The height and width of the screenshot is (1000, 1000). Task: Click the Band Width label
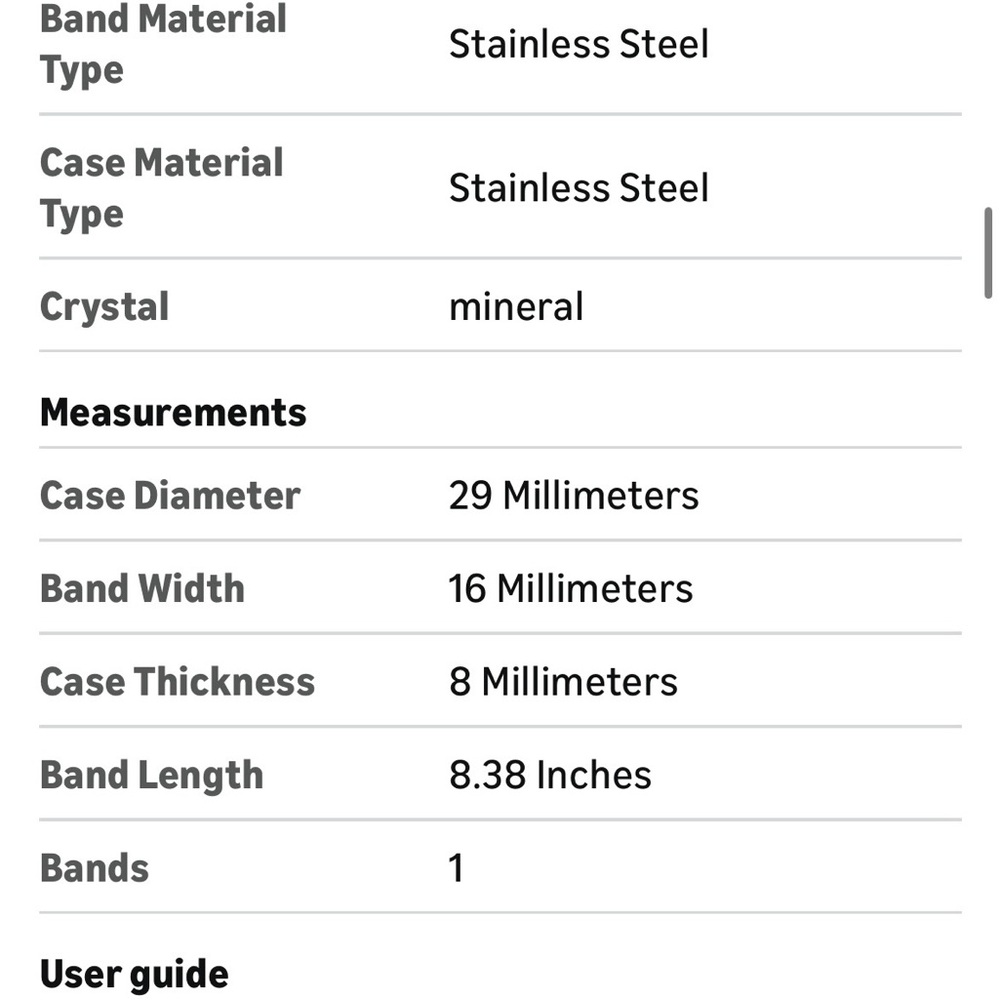click(142, 589)
